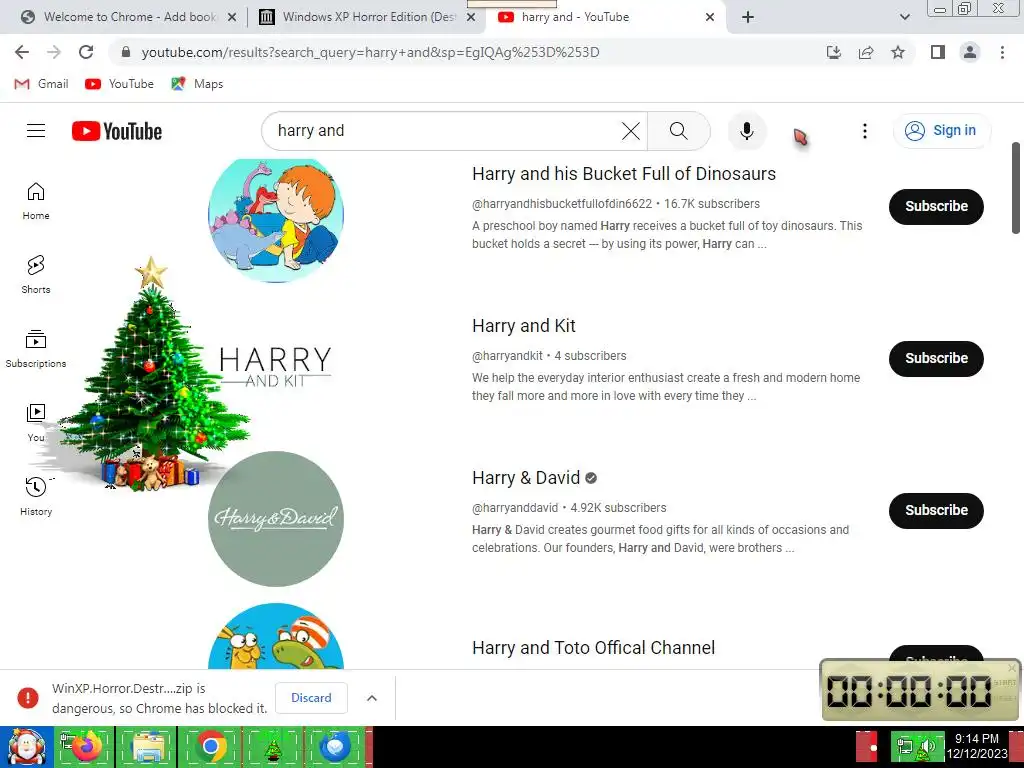Viewport: 1024px width, 768px height.
Task: Click the Harry and Toto channel avatar
Action: click(x=276, y=636)
